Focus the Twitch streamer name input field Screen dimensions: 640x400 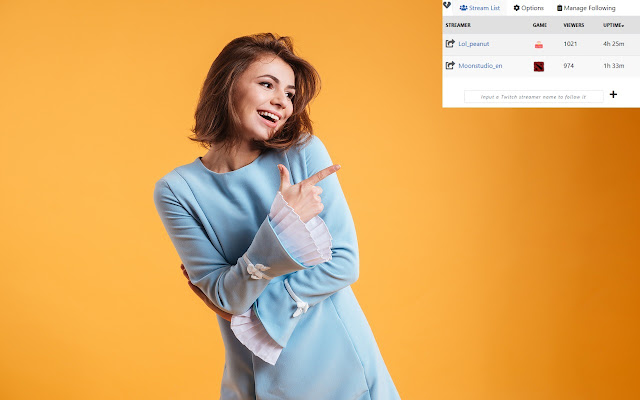tap(533, 97)
